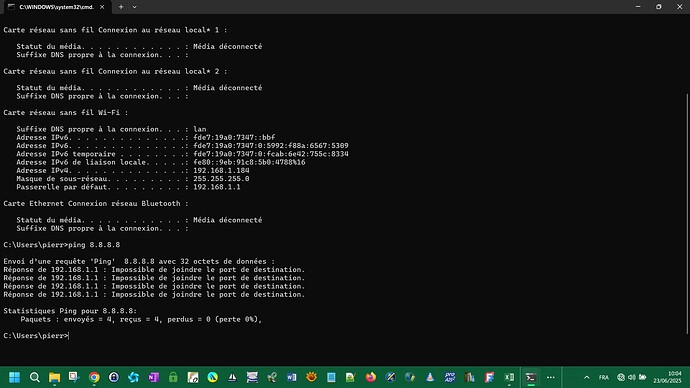Select the C:\WINDOWS\system32\cmd tab

click(x=56, y=7)
